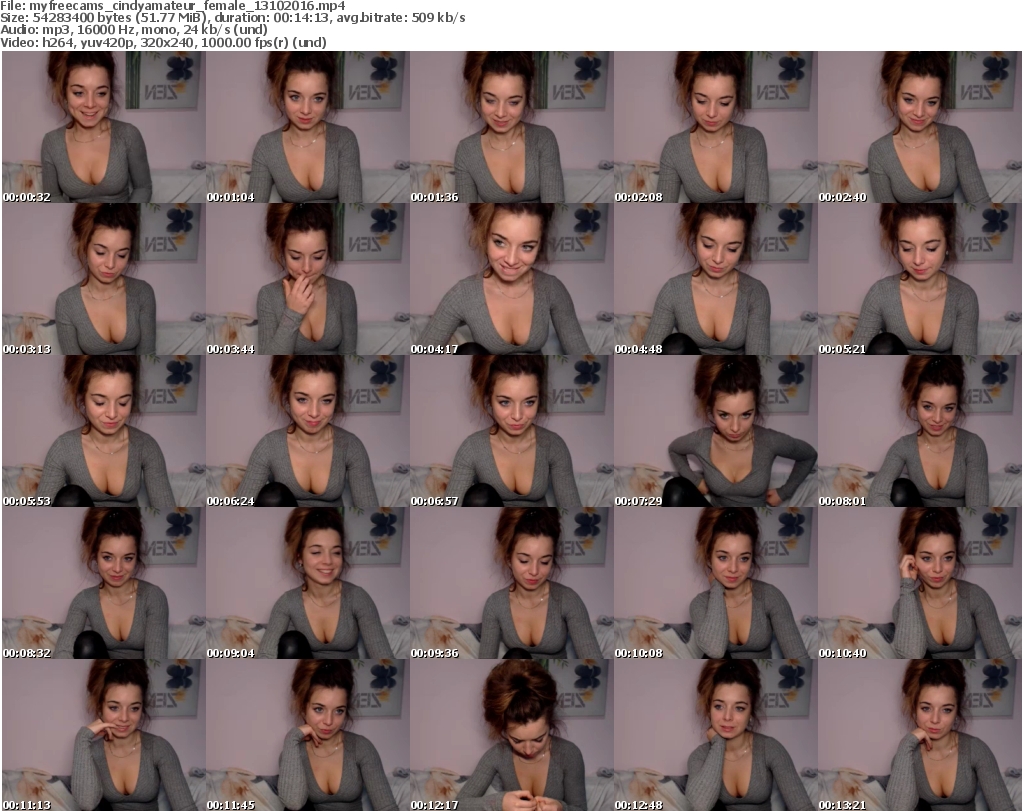Pick the 00:09:04 frame
The image size is (1024, 811).
(307, 583)
